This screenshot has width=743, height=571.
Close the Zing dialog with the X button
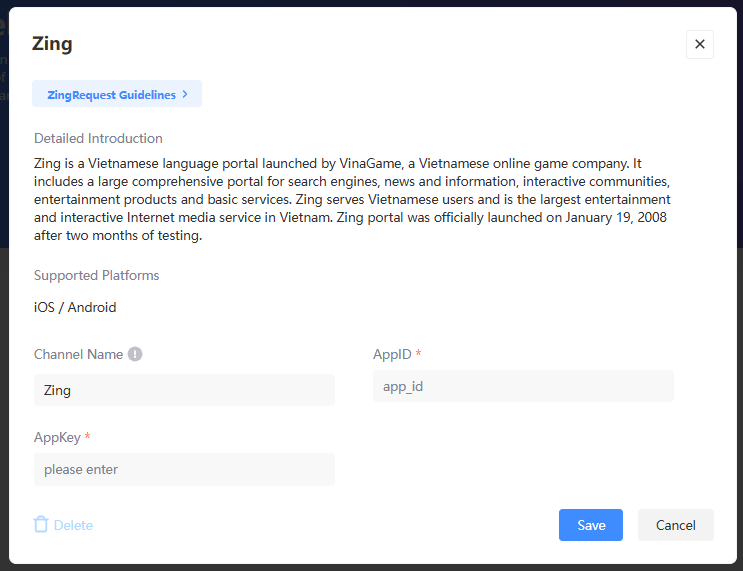(699, 44)
